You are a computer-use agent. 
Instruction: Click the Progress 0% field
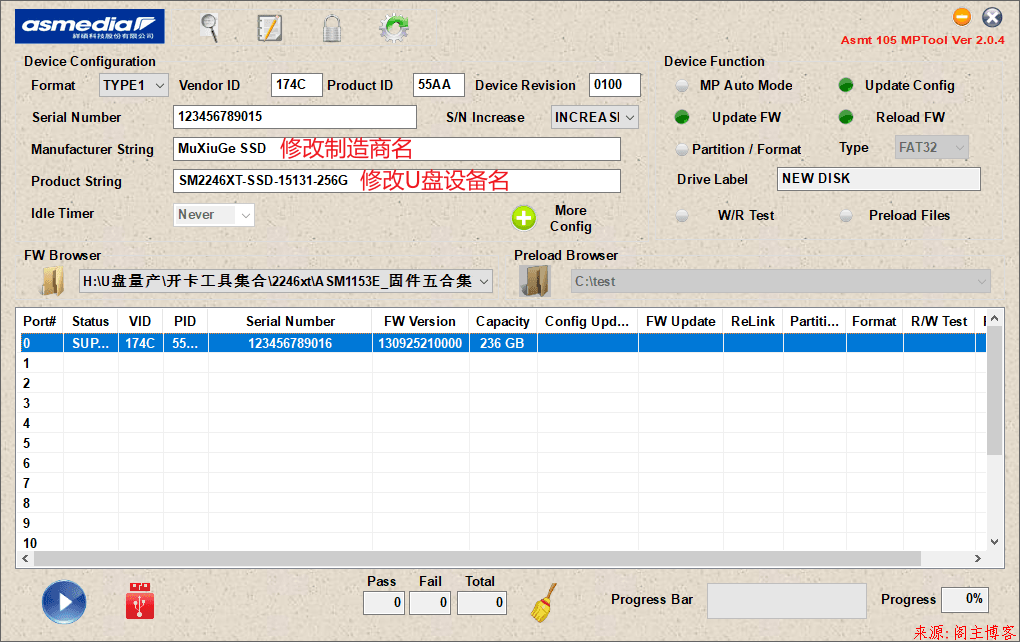(965, 599)
